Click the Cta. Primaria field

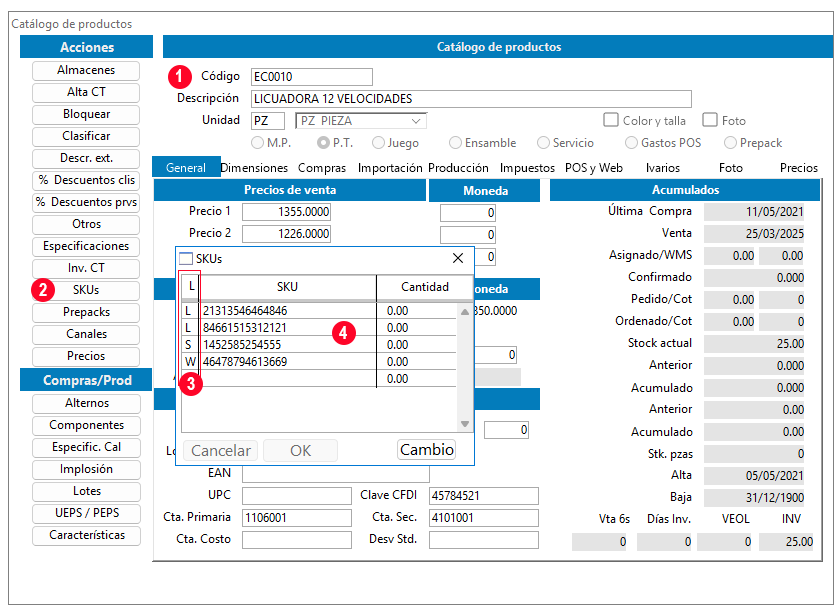[x=297, y=518]
